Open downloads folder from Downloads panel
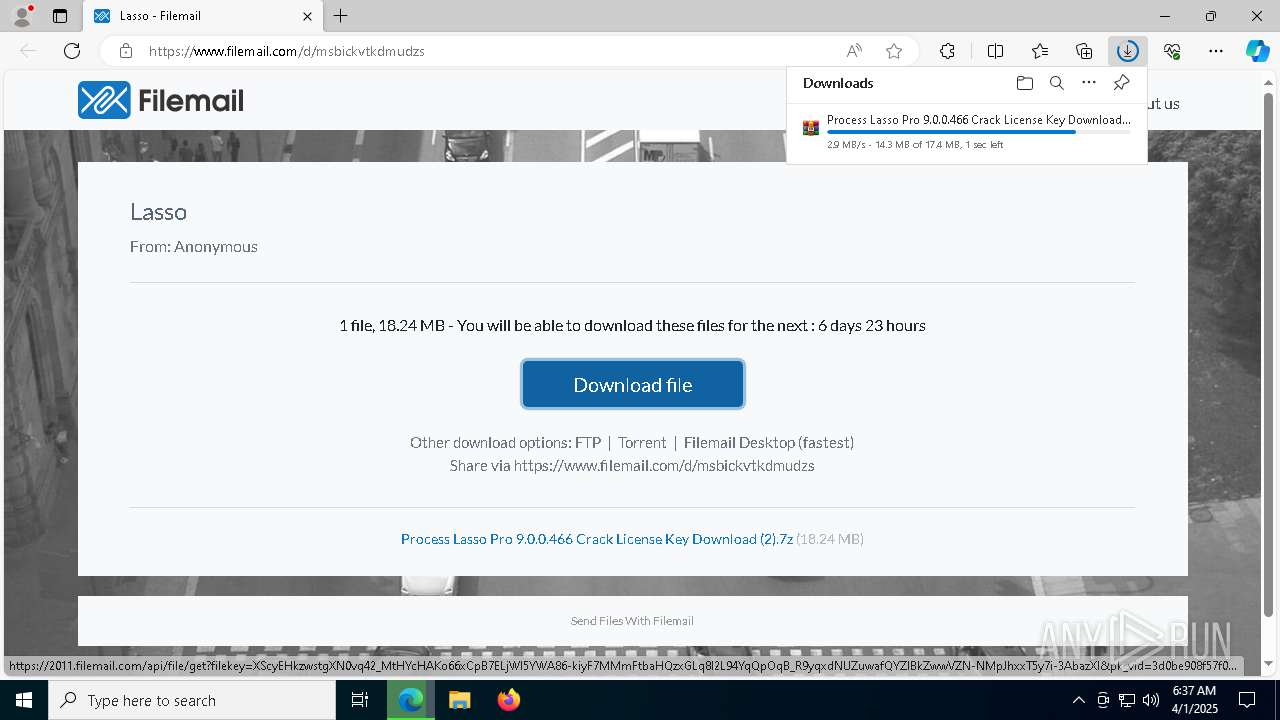The width and height of the screenshot is (1280, 720). [x=1024, y=83]
